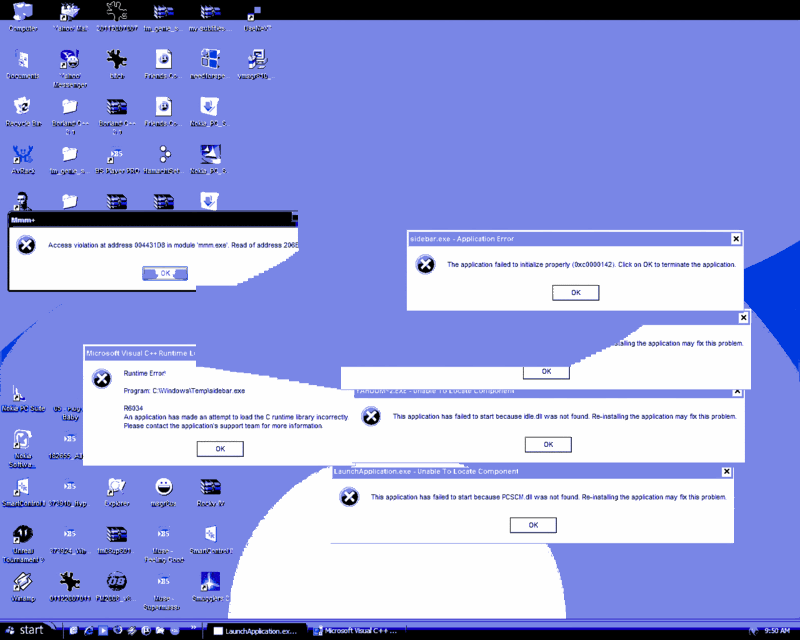Click OK in sidebar.exe Application Error dialog
Image resolution: width=800 pixels, height=640 pixels.
pyautogui.click(x=575, y=292)
